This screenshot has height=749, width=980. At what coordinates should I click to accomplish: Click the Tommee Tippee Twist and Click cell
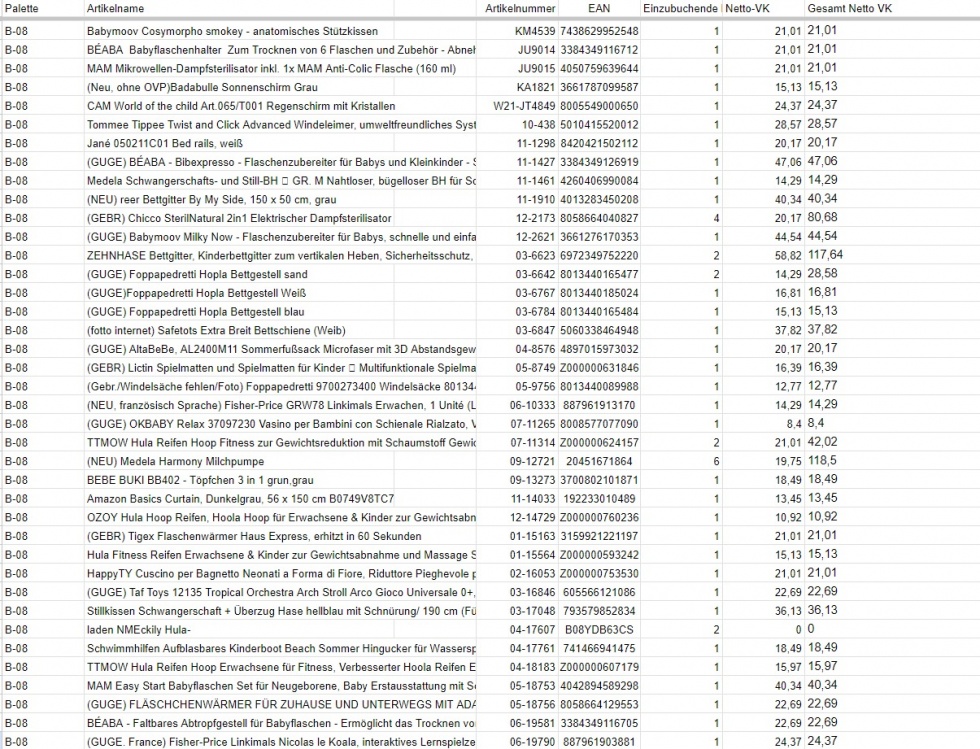click(x=280, y=125)
